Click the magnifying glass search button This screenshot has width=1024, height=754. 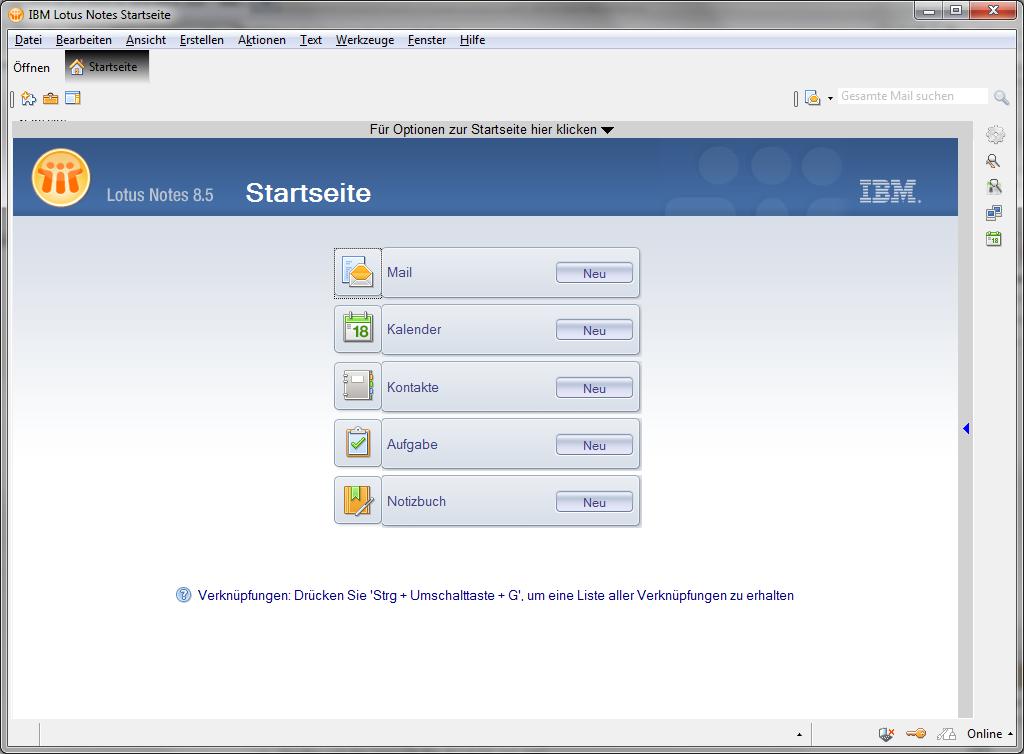tap(1001, 97)
